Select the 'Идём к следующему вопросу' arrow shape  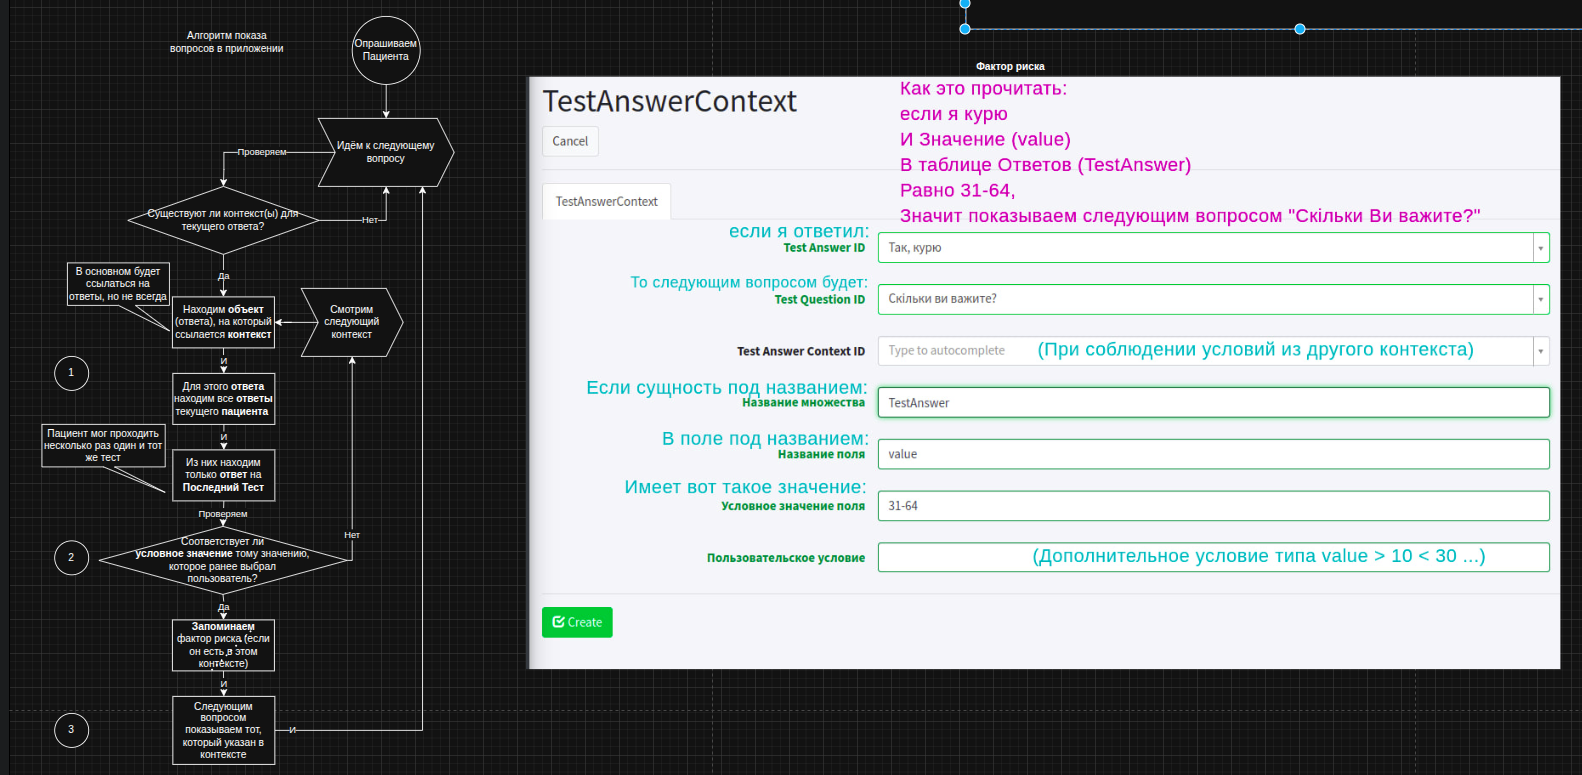[x=385, y=152]
